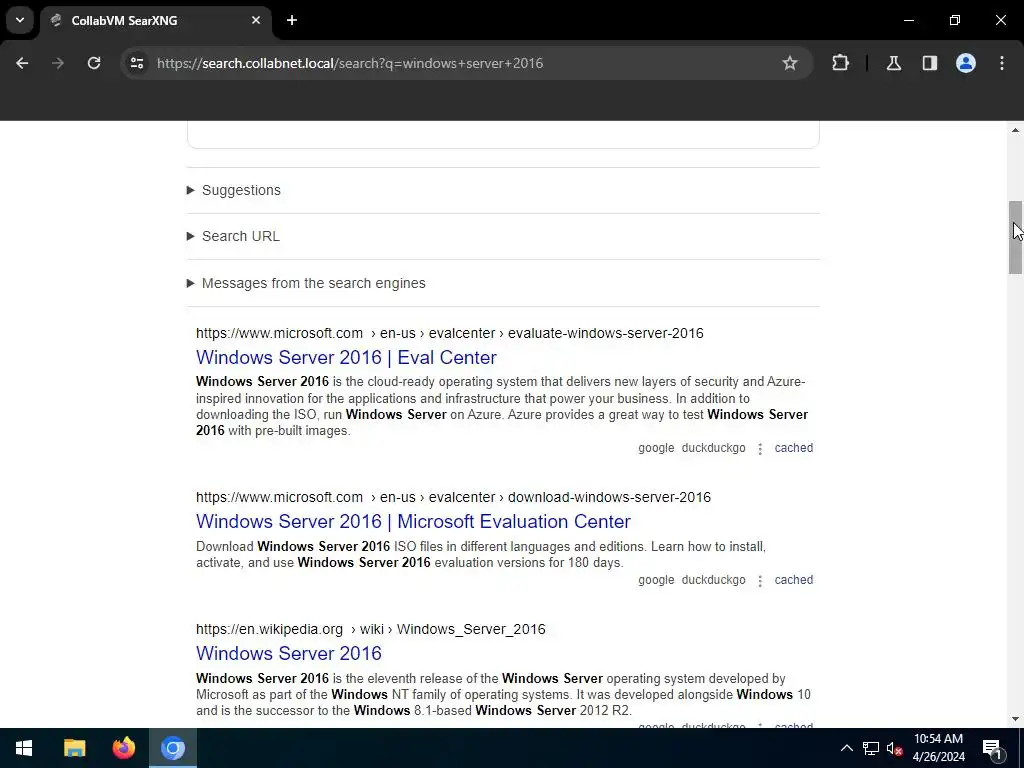Open more options dots for Eval Center result
The image size is (1024, 768).
point(760,449)
